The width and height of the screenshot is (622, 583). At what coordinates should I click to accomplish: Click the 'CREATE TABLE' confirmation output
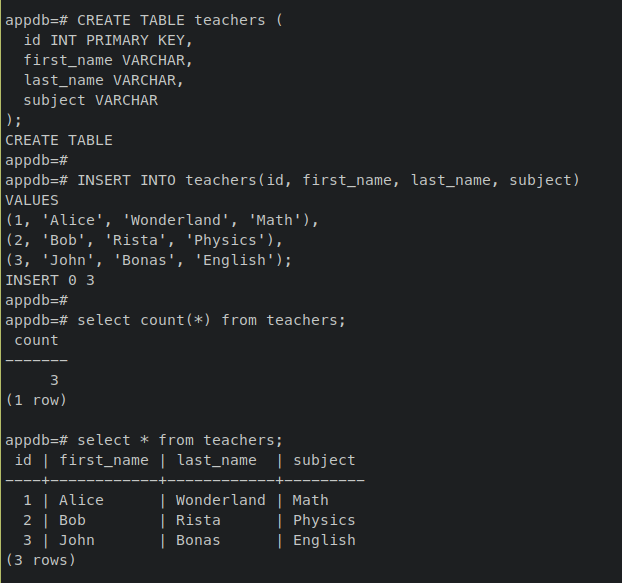[x=59, y=140]
